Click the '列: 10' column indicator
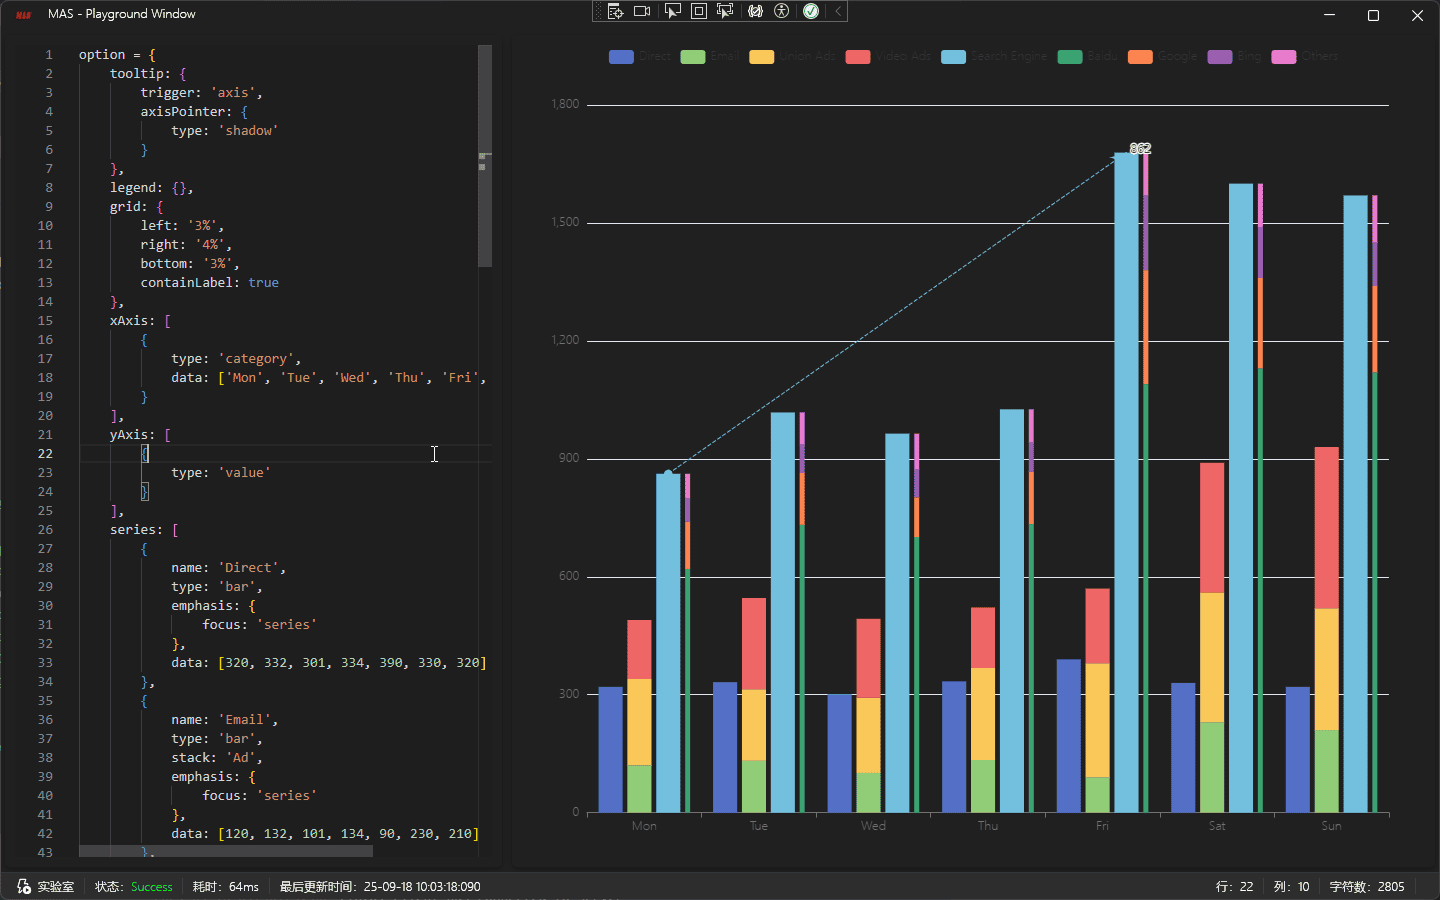Image resolution: width=1440 pixels, height=900 pixels. tap(1292, 887)
